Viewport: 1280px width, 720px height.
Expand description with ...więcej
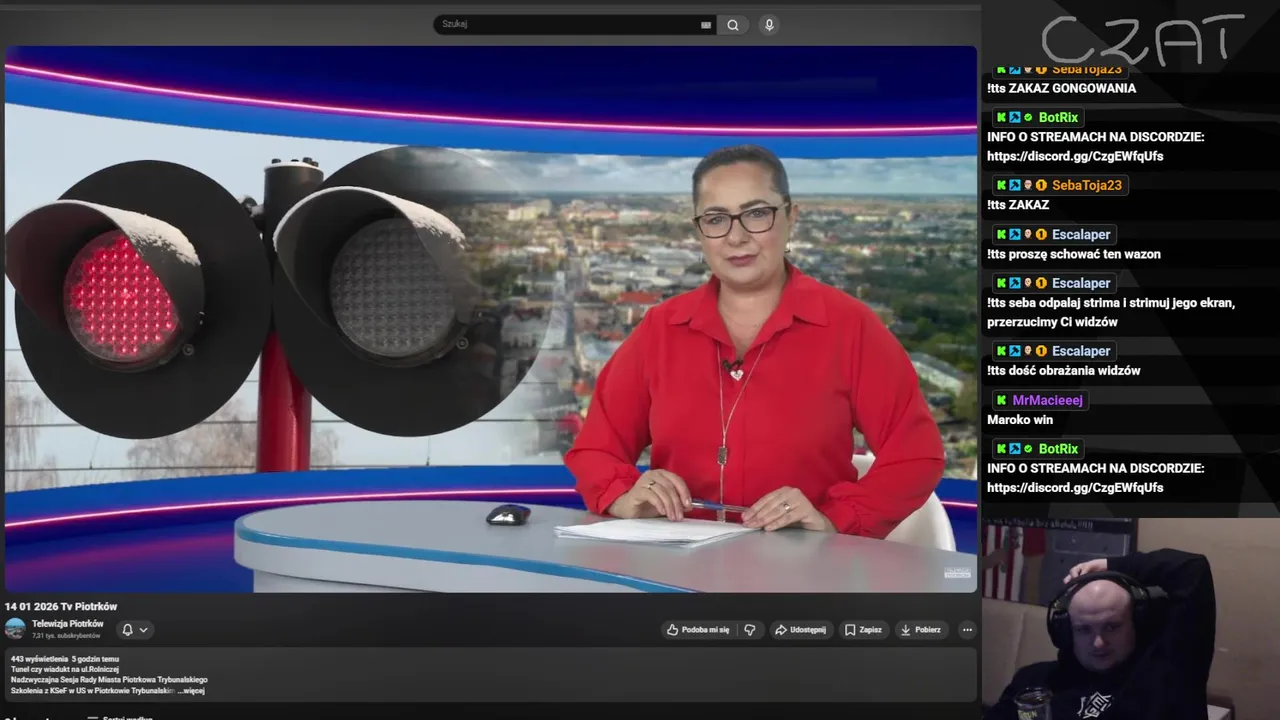(x=191, y=691)
